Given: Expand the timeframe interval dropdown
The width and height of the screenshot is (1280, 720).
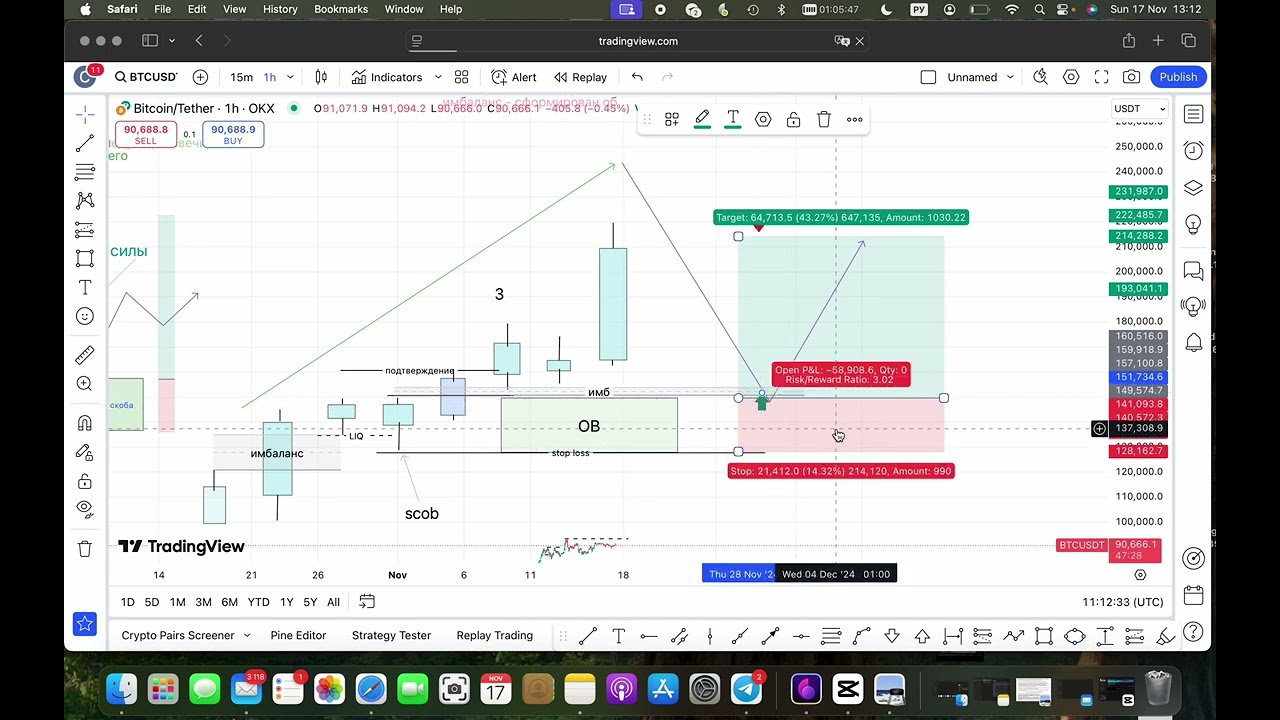Looking at the screenshot, I should point(291,77).
